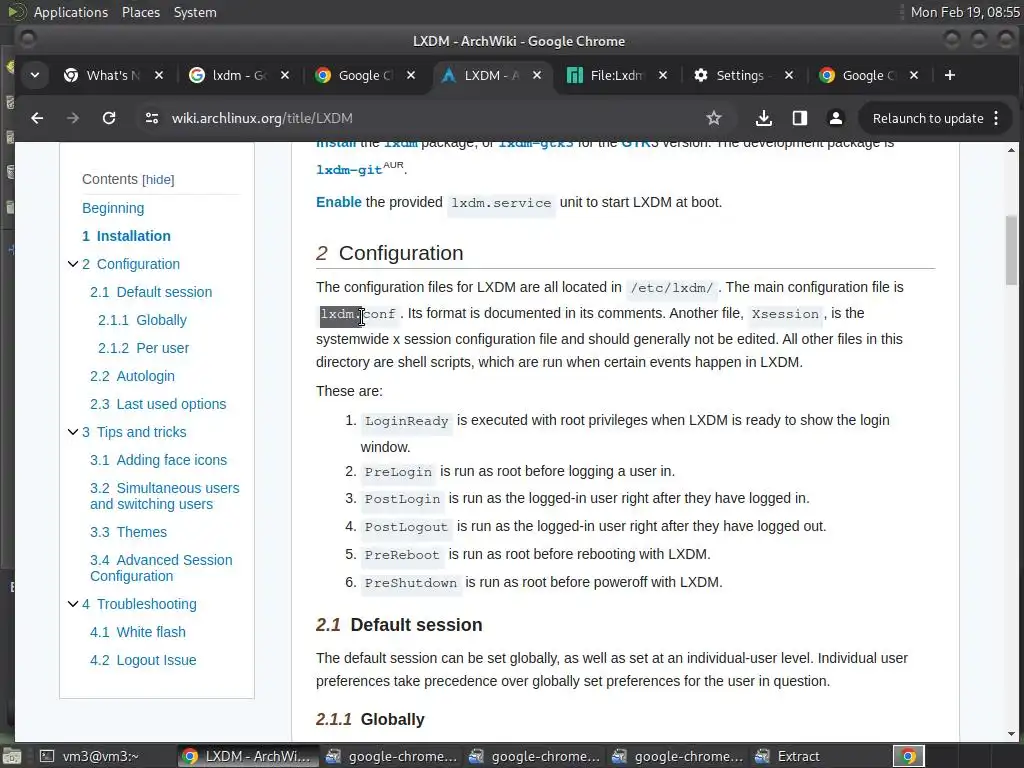Open the Chrome three-dot menu
1024x768 pixels.
(996, 118)
